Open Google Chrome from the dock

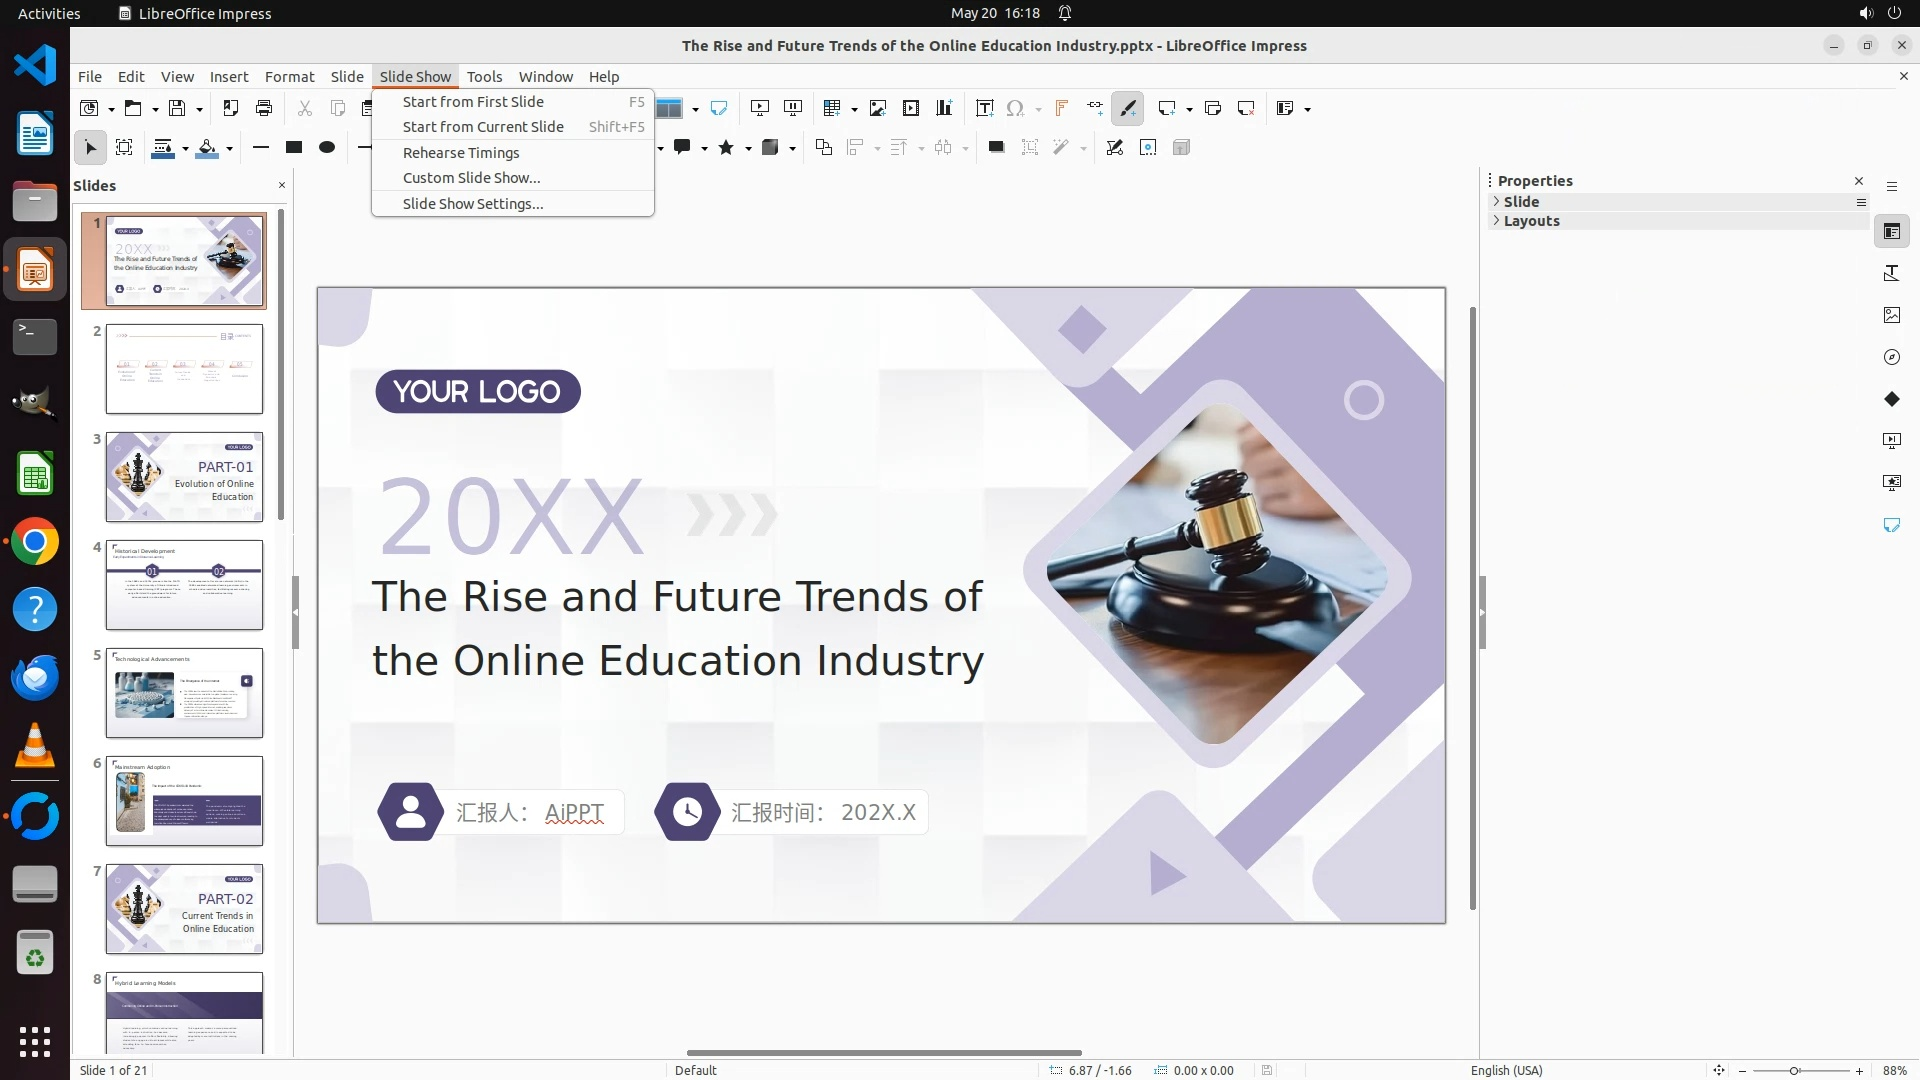(35, 542)
